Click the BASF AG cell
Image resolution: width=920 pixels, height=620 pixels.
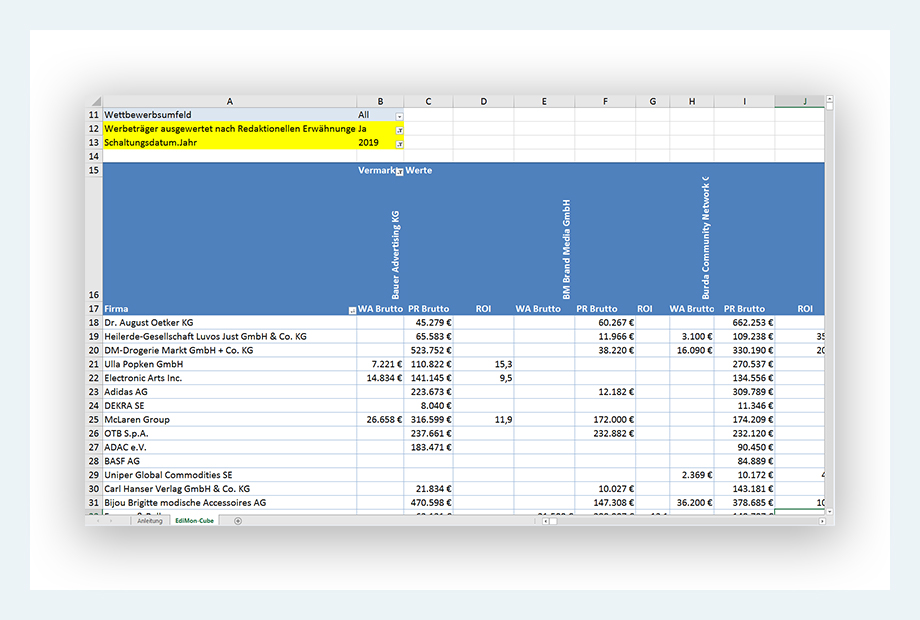click(x=229, y=461)
